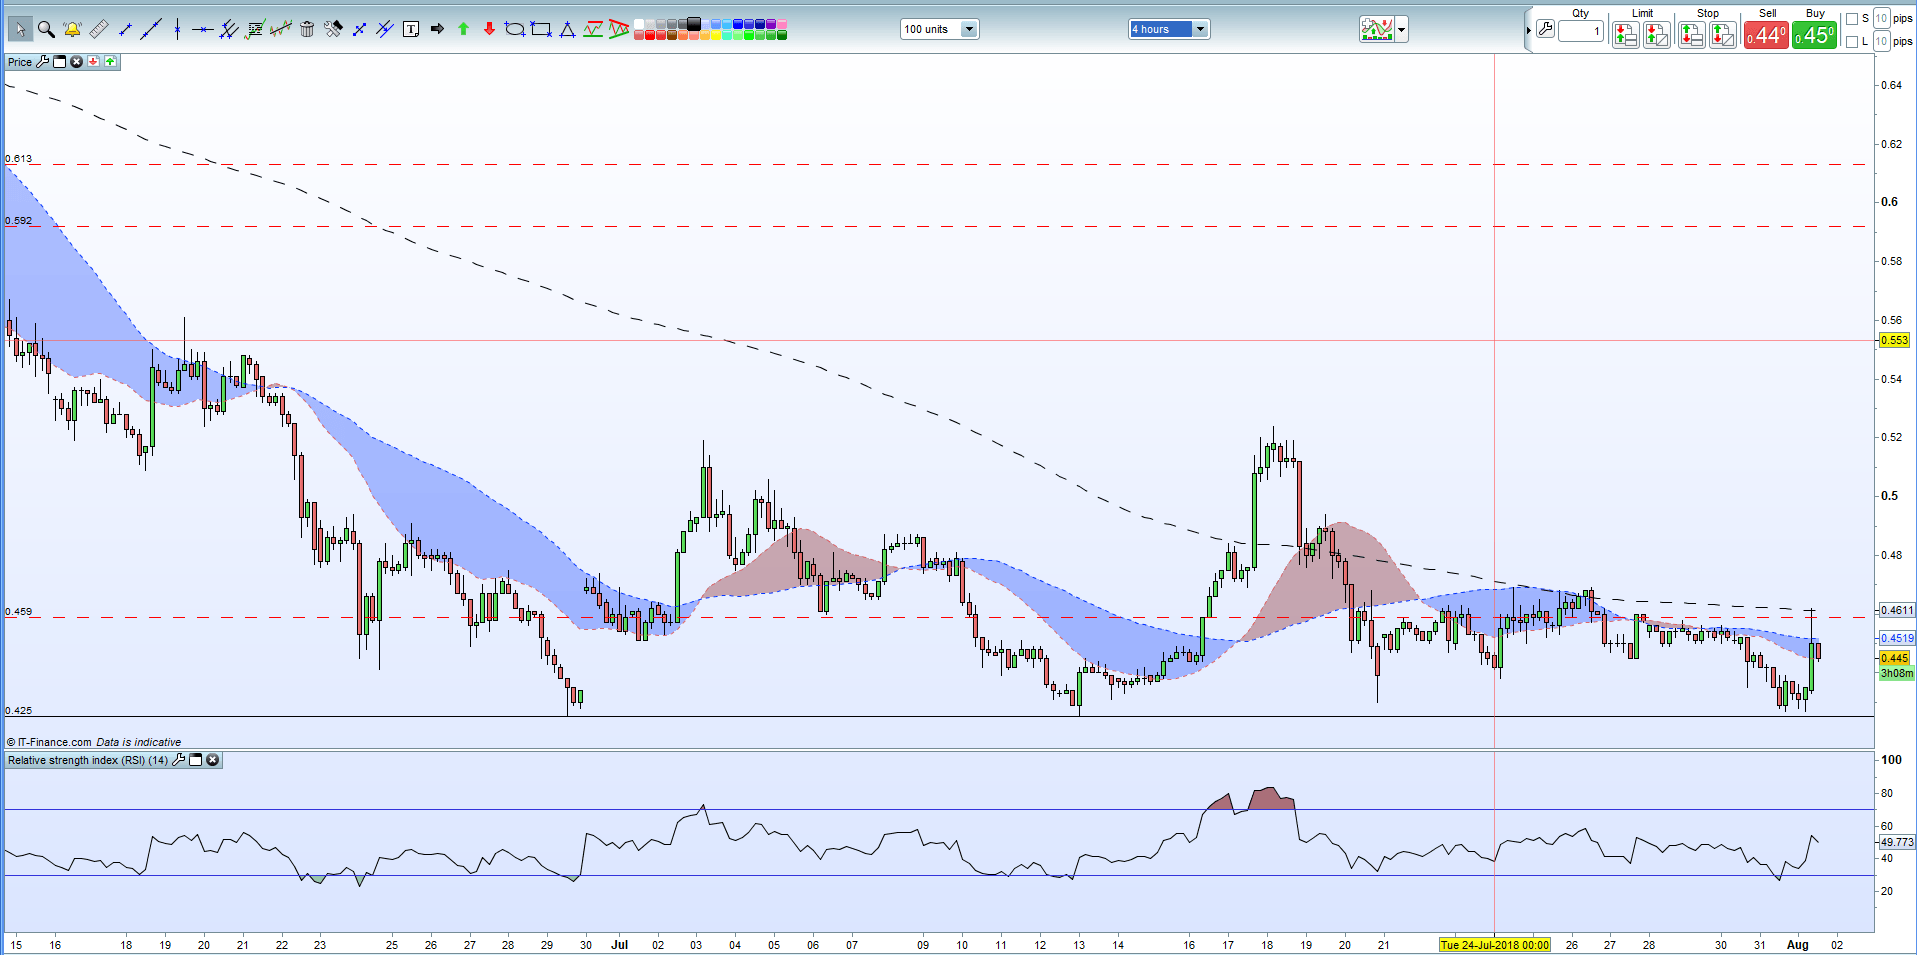Click the S pips value field
The width and height of the screenshot is (1917, 955).
[x=1881, y=18]
